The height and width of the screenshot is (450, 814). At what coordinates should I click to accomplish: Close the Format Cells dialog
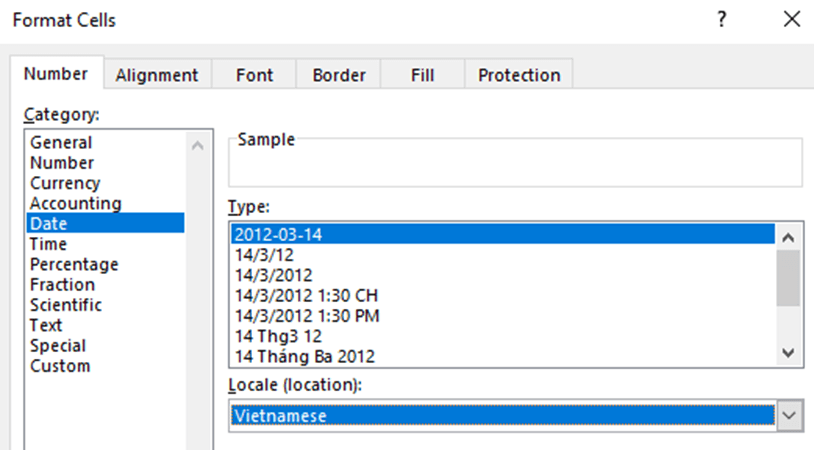click(792, 20)
